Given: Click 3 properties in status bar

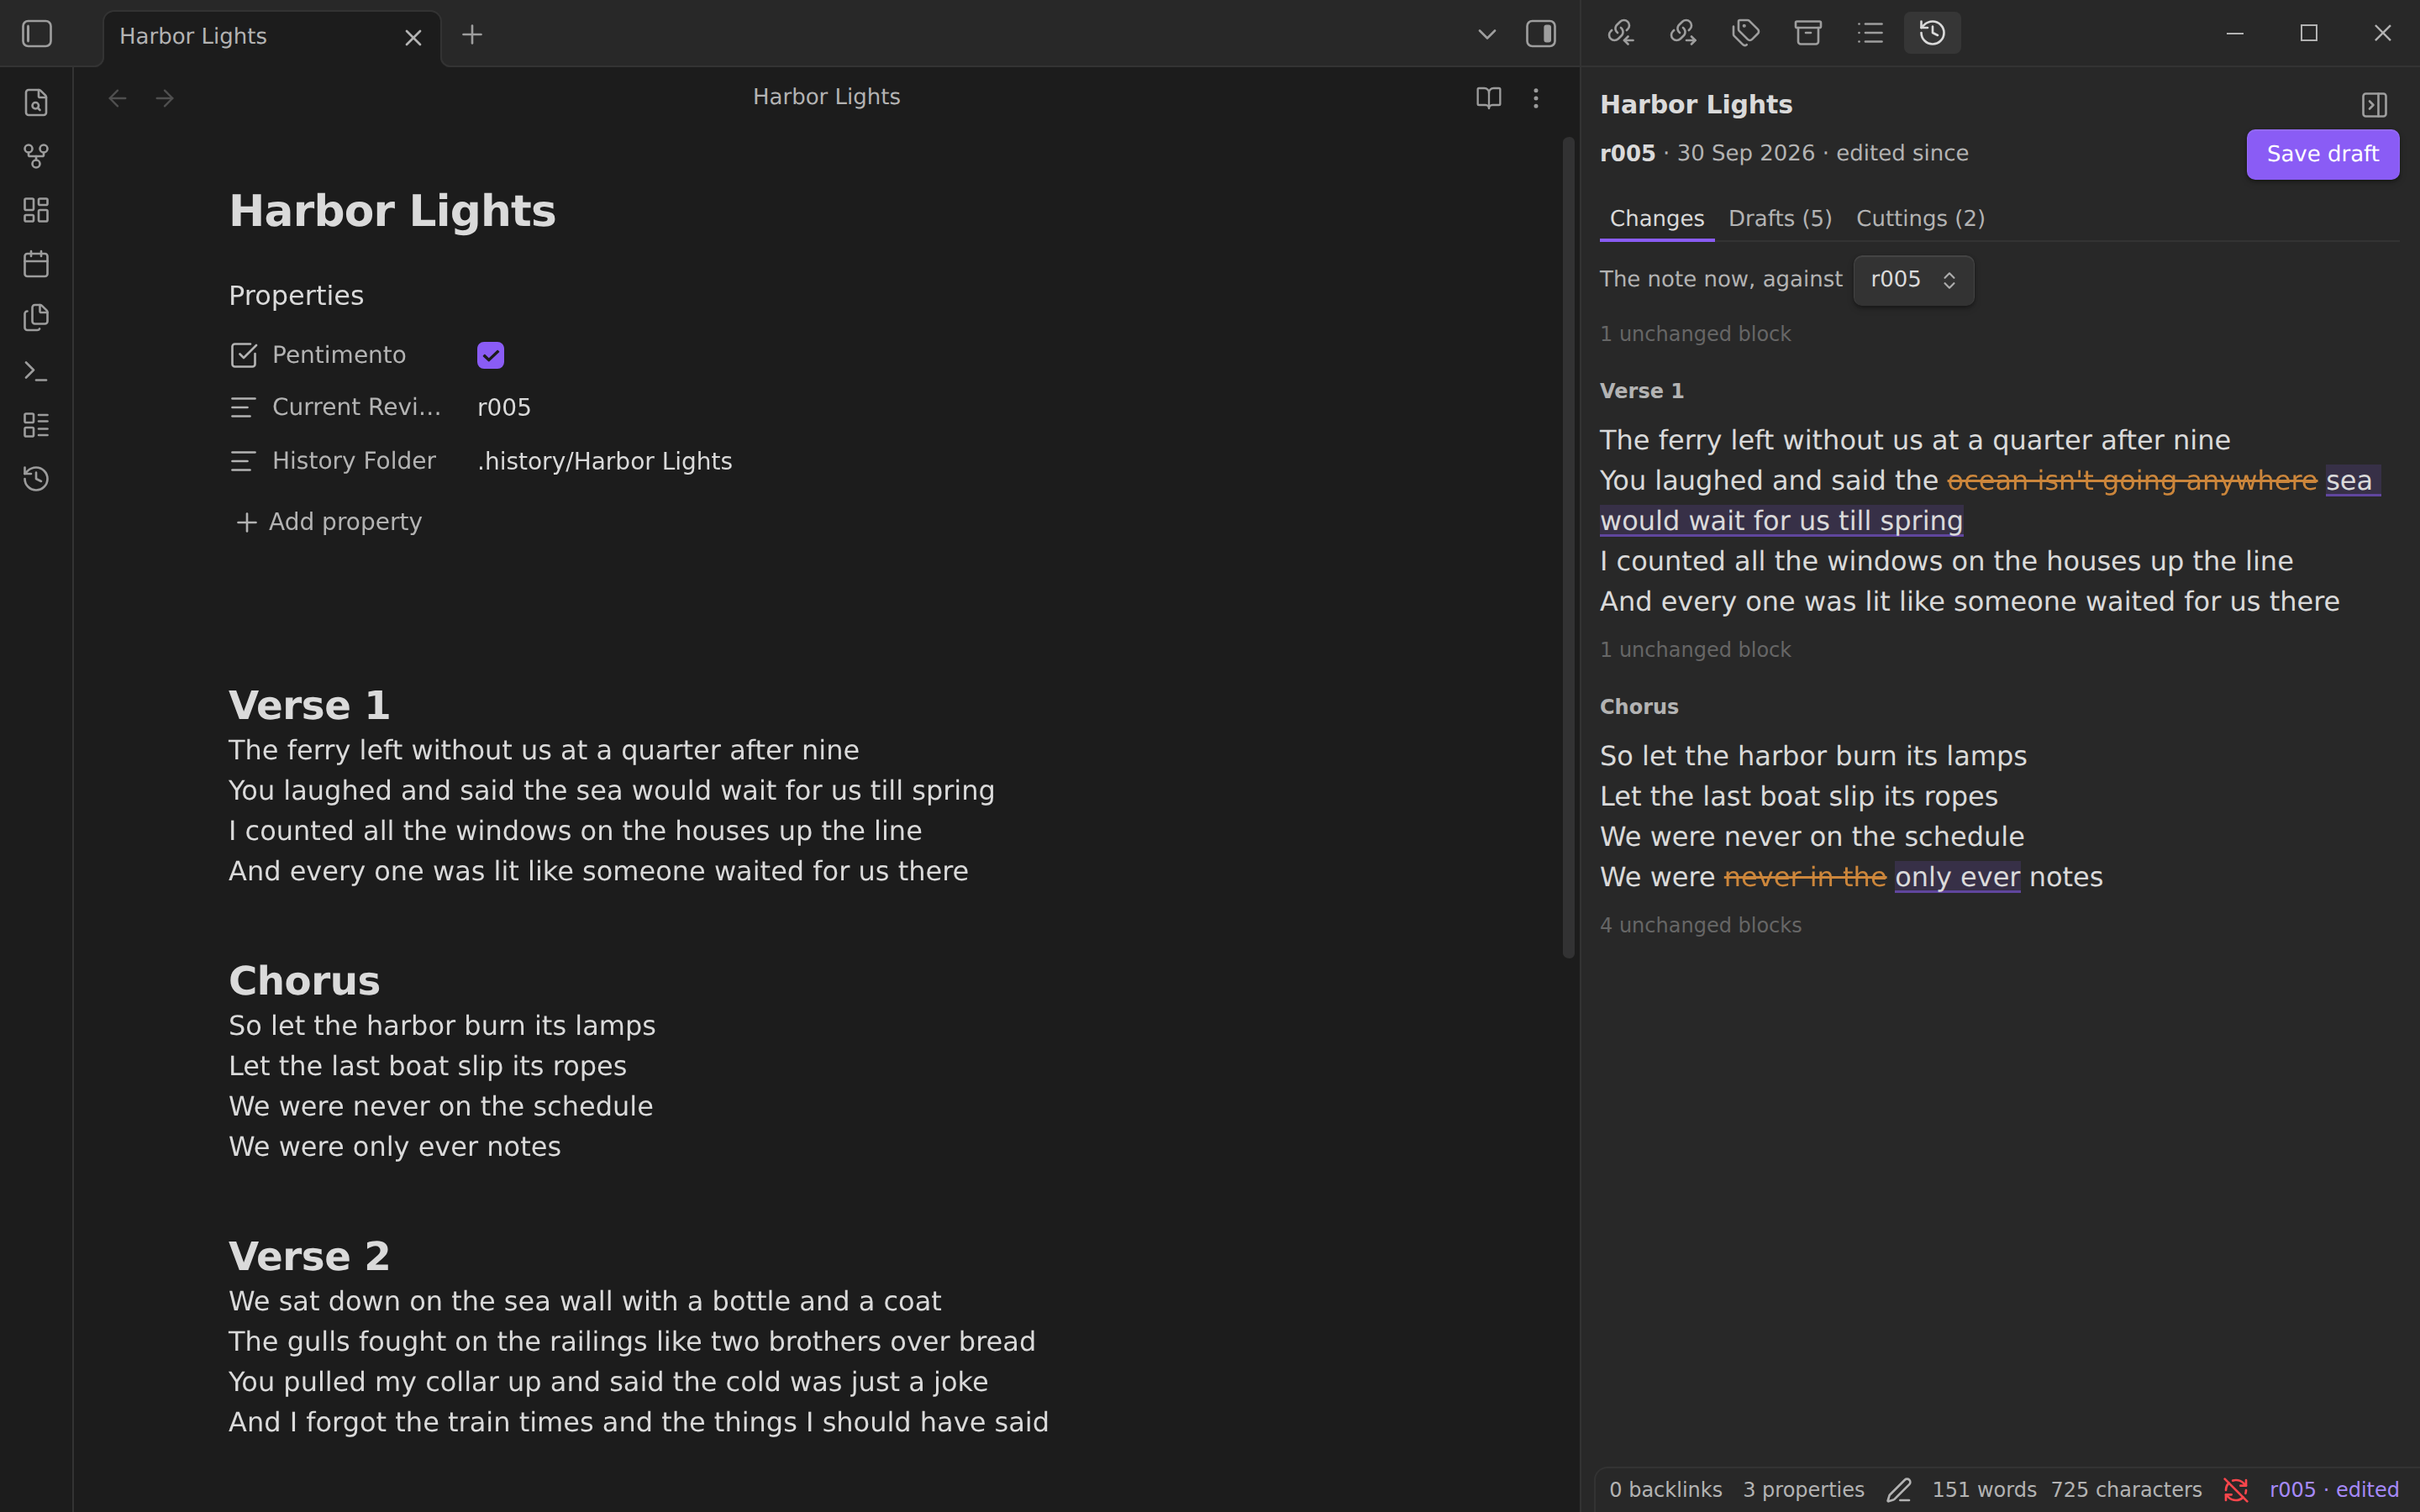Looking at the screenshot, I should (1803, 1490).
